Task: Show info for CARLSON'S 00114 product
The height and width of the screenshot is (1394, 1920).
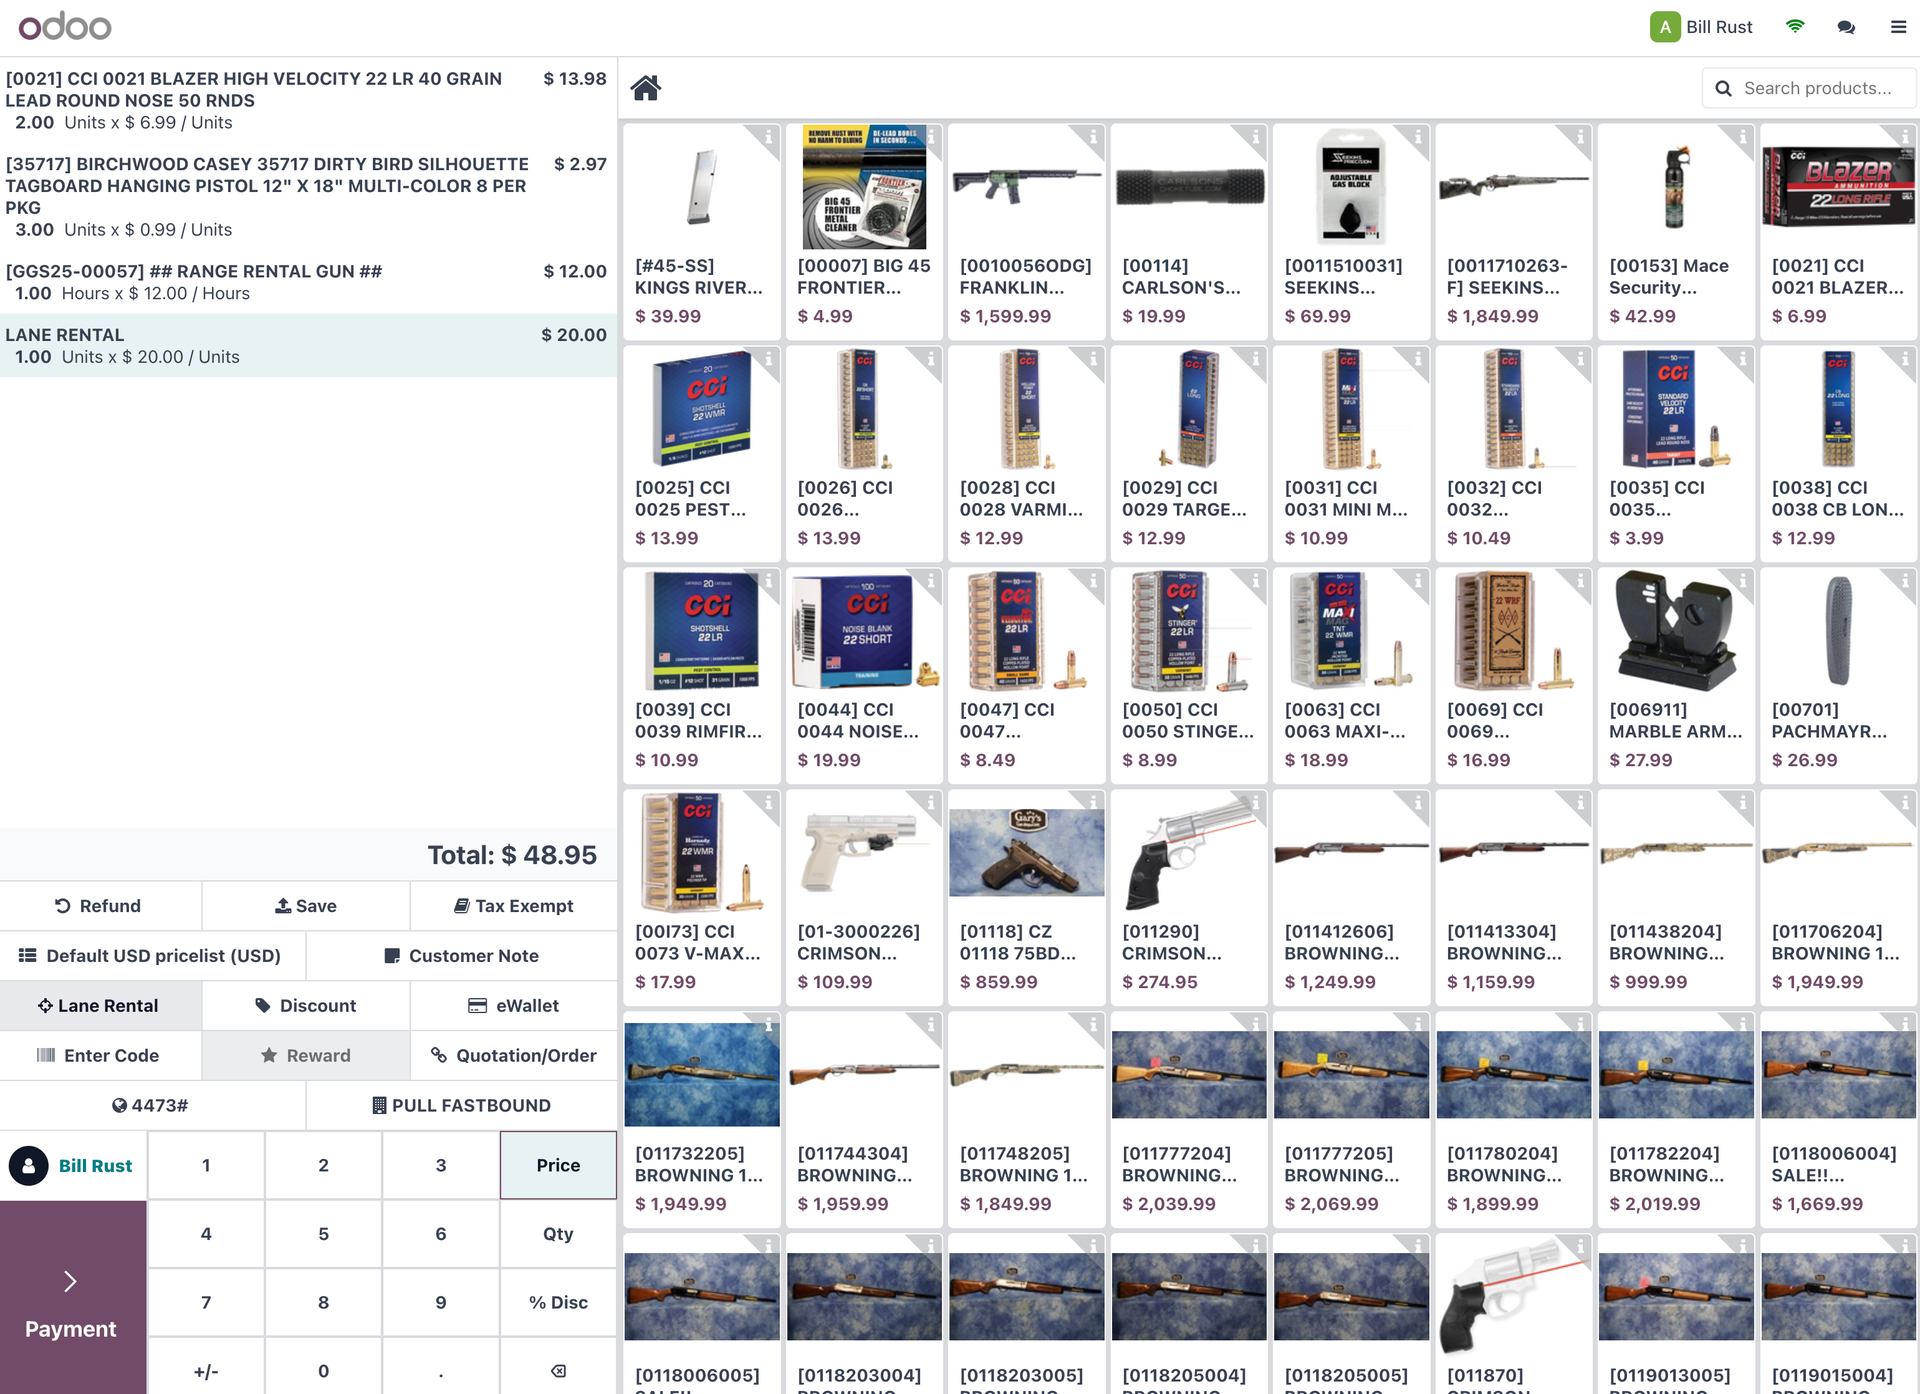Action: click(x=1255, y=136)
